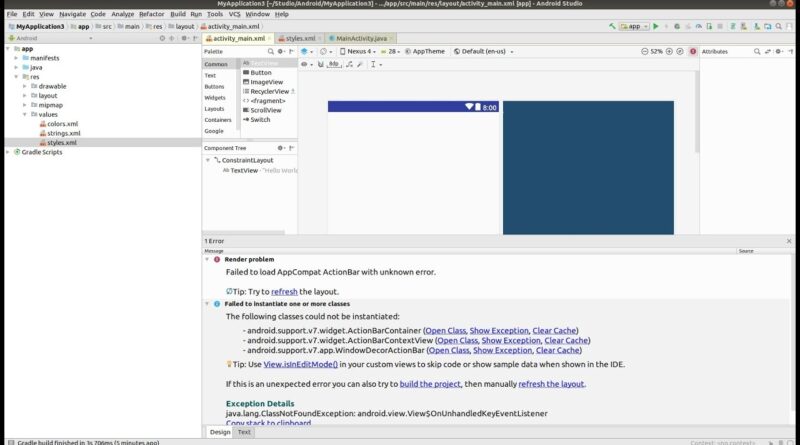
Task: Select RecyclerView in the Palette list
Action: (x=269, y=91)
